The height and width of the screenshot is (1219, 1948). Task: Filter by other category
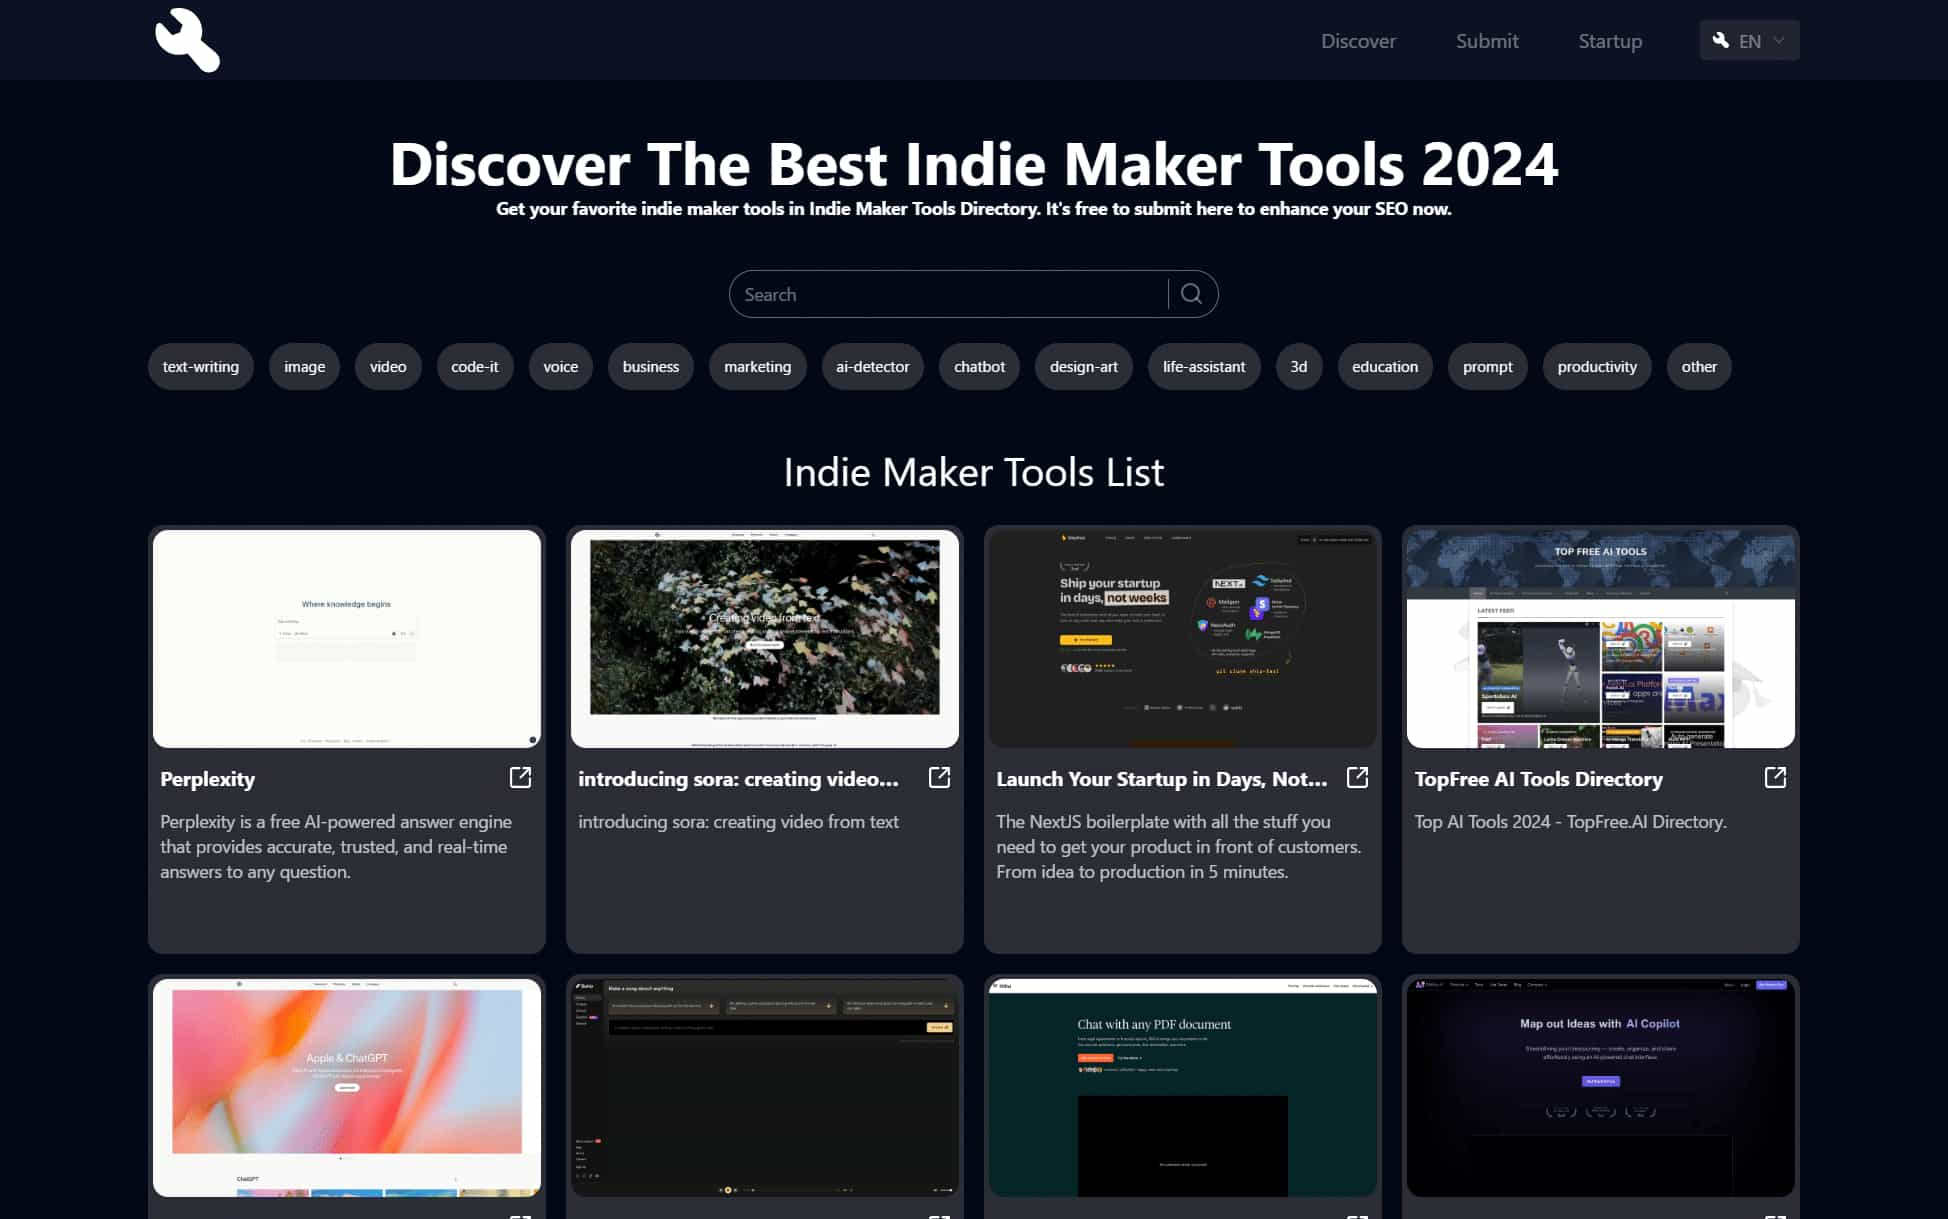[1699, 367]
